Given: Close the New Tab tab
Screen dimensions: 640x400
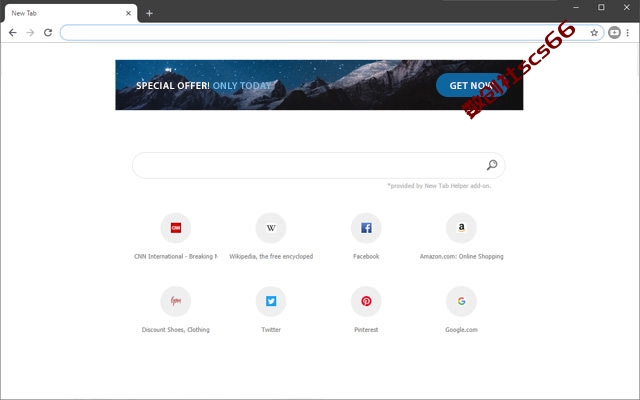Looking at the screenshot, I should (x=128, y=13).
